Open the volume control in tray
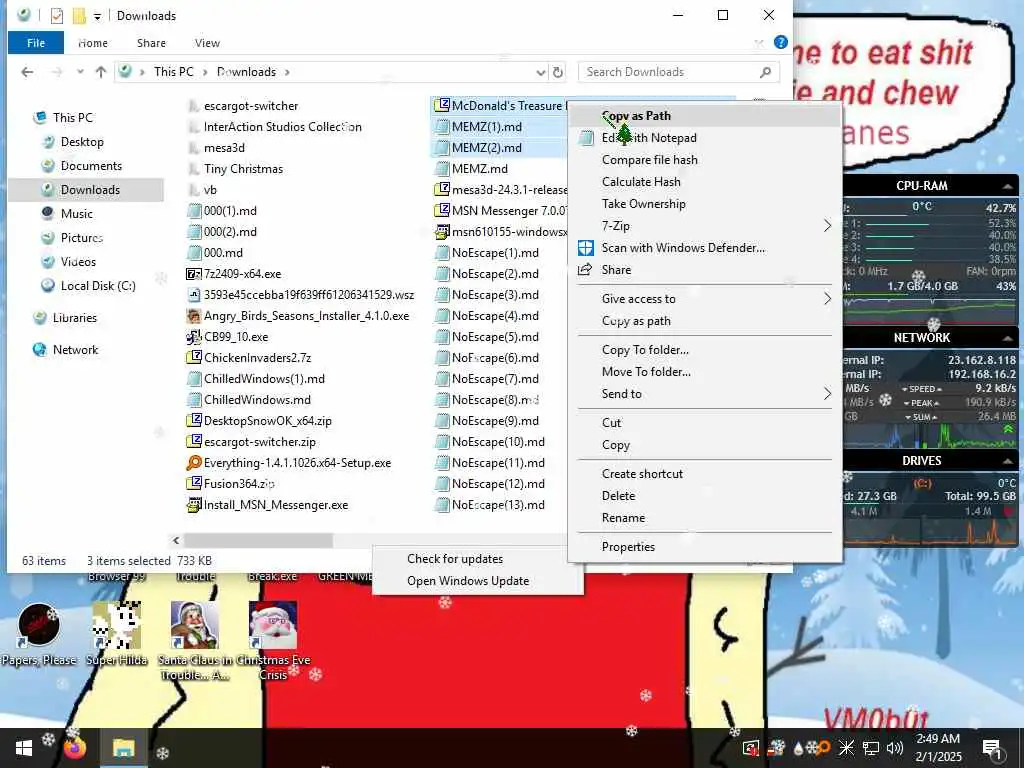Viewport: 1024px width, 768px height. coord(895,748)
